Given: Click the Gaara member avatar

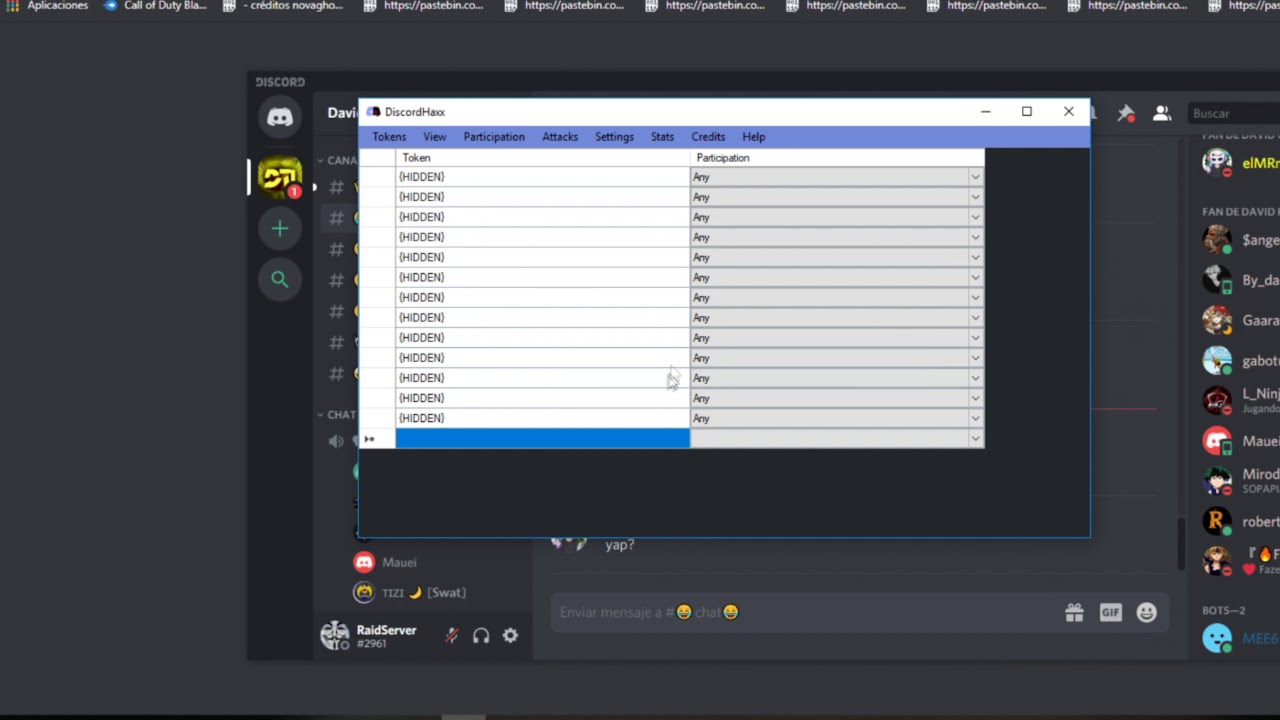Looking at the screenshot, I should pos(1217,320).
